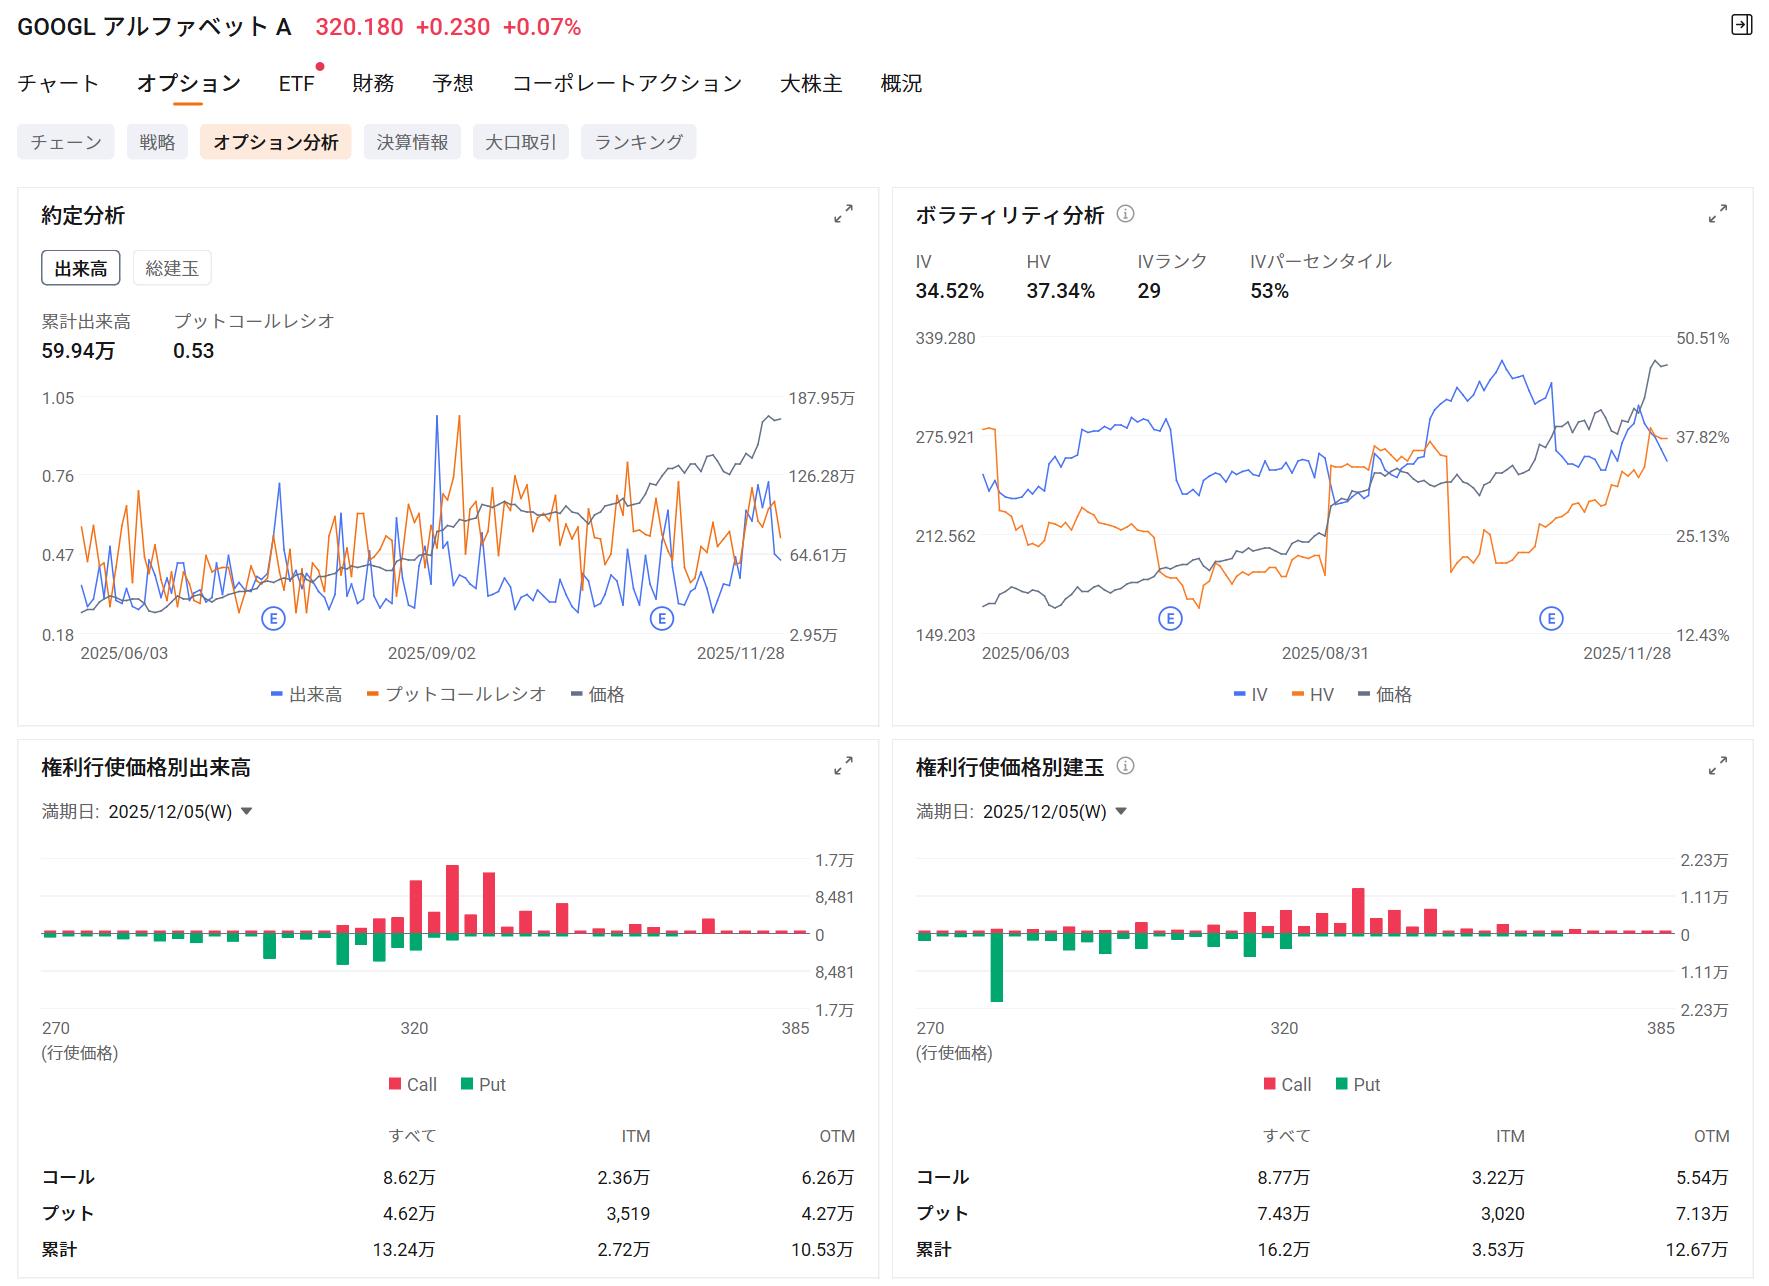1769x1286 pixels.
Task: Expand the 約定分析 chart to full view
Action: point(844,214)
